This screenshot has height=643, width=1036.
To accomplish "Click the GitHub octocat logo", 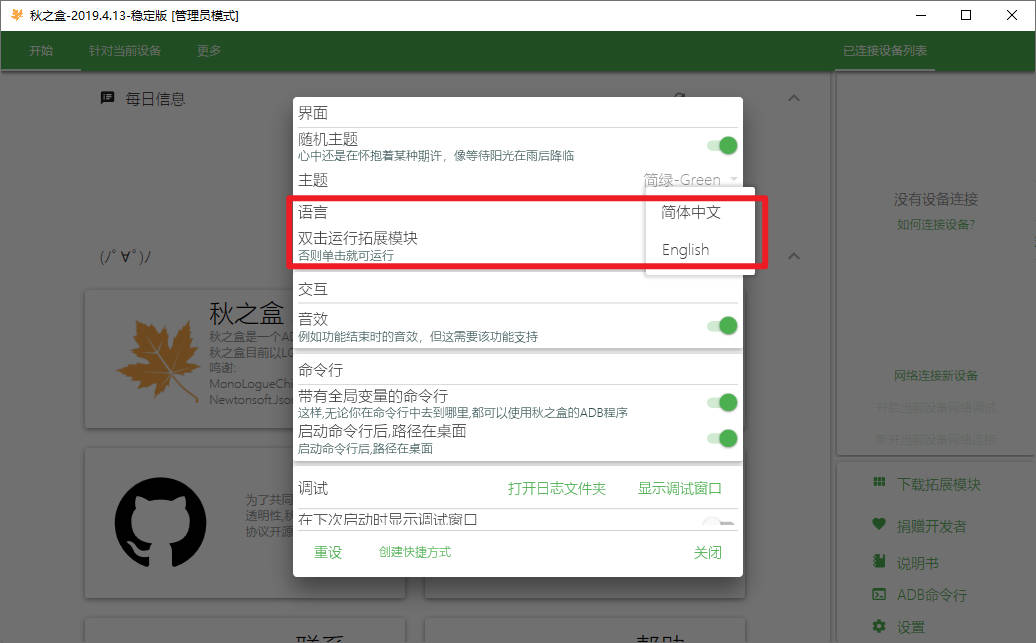I will (x=160, y=522).
